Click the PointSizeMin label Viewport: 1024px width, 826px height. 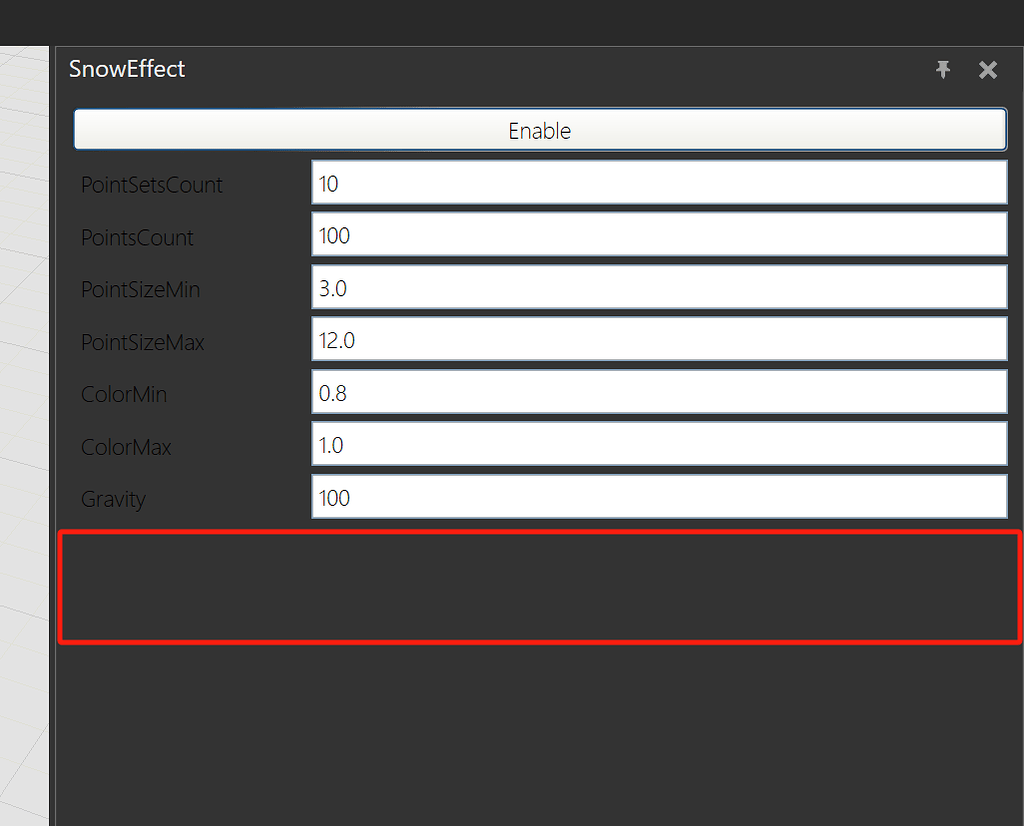click(x=139, y=290)
